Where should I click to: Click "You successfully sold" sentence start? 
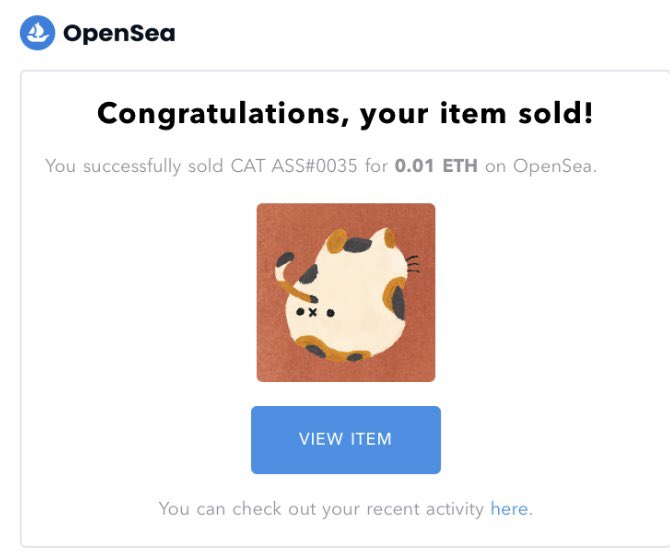pyautogui.click(x=134, y=166)
